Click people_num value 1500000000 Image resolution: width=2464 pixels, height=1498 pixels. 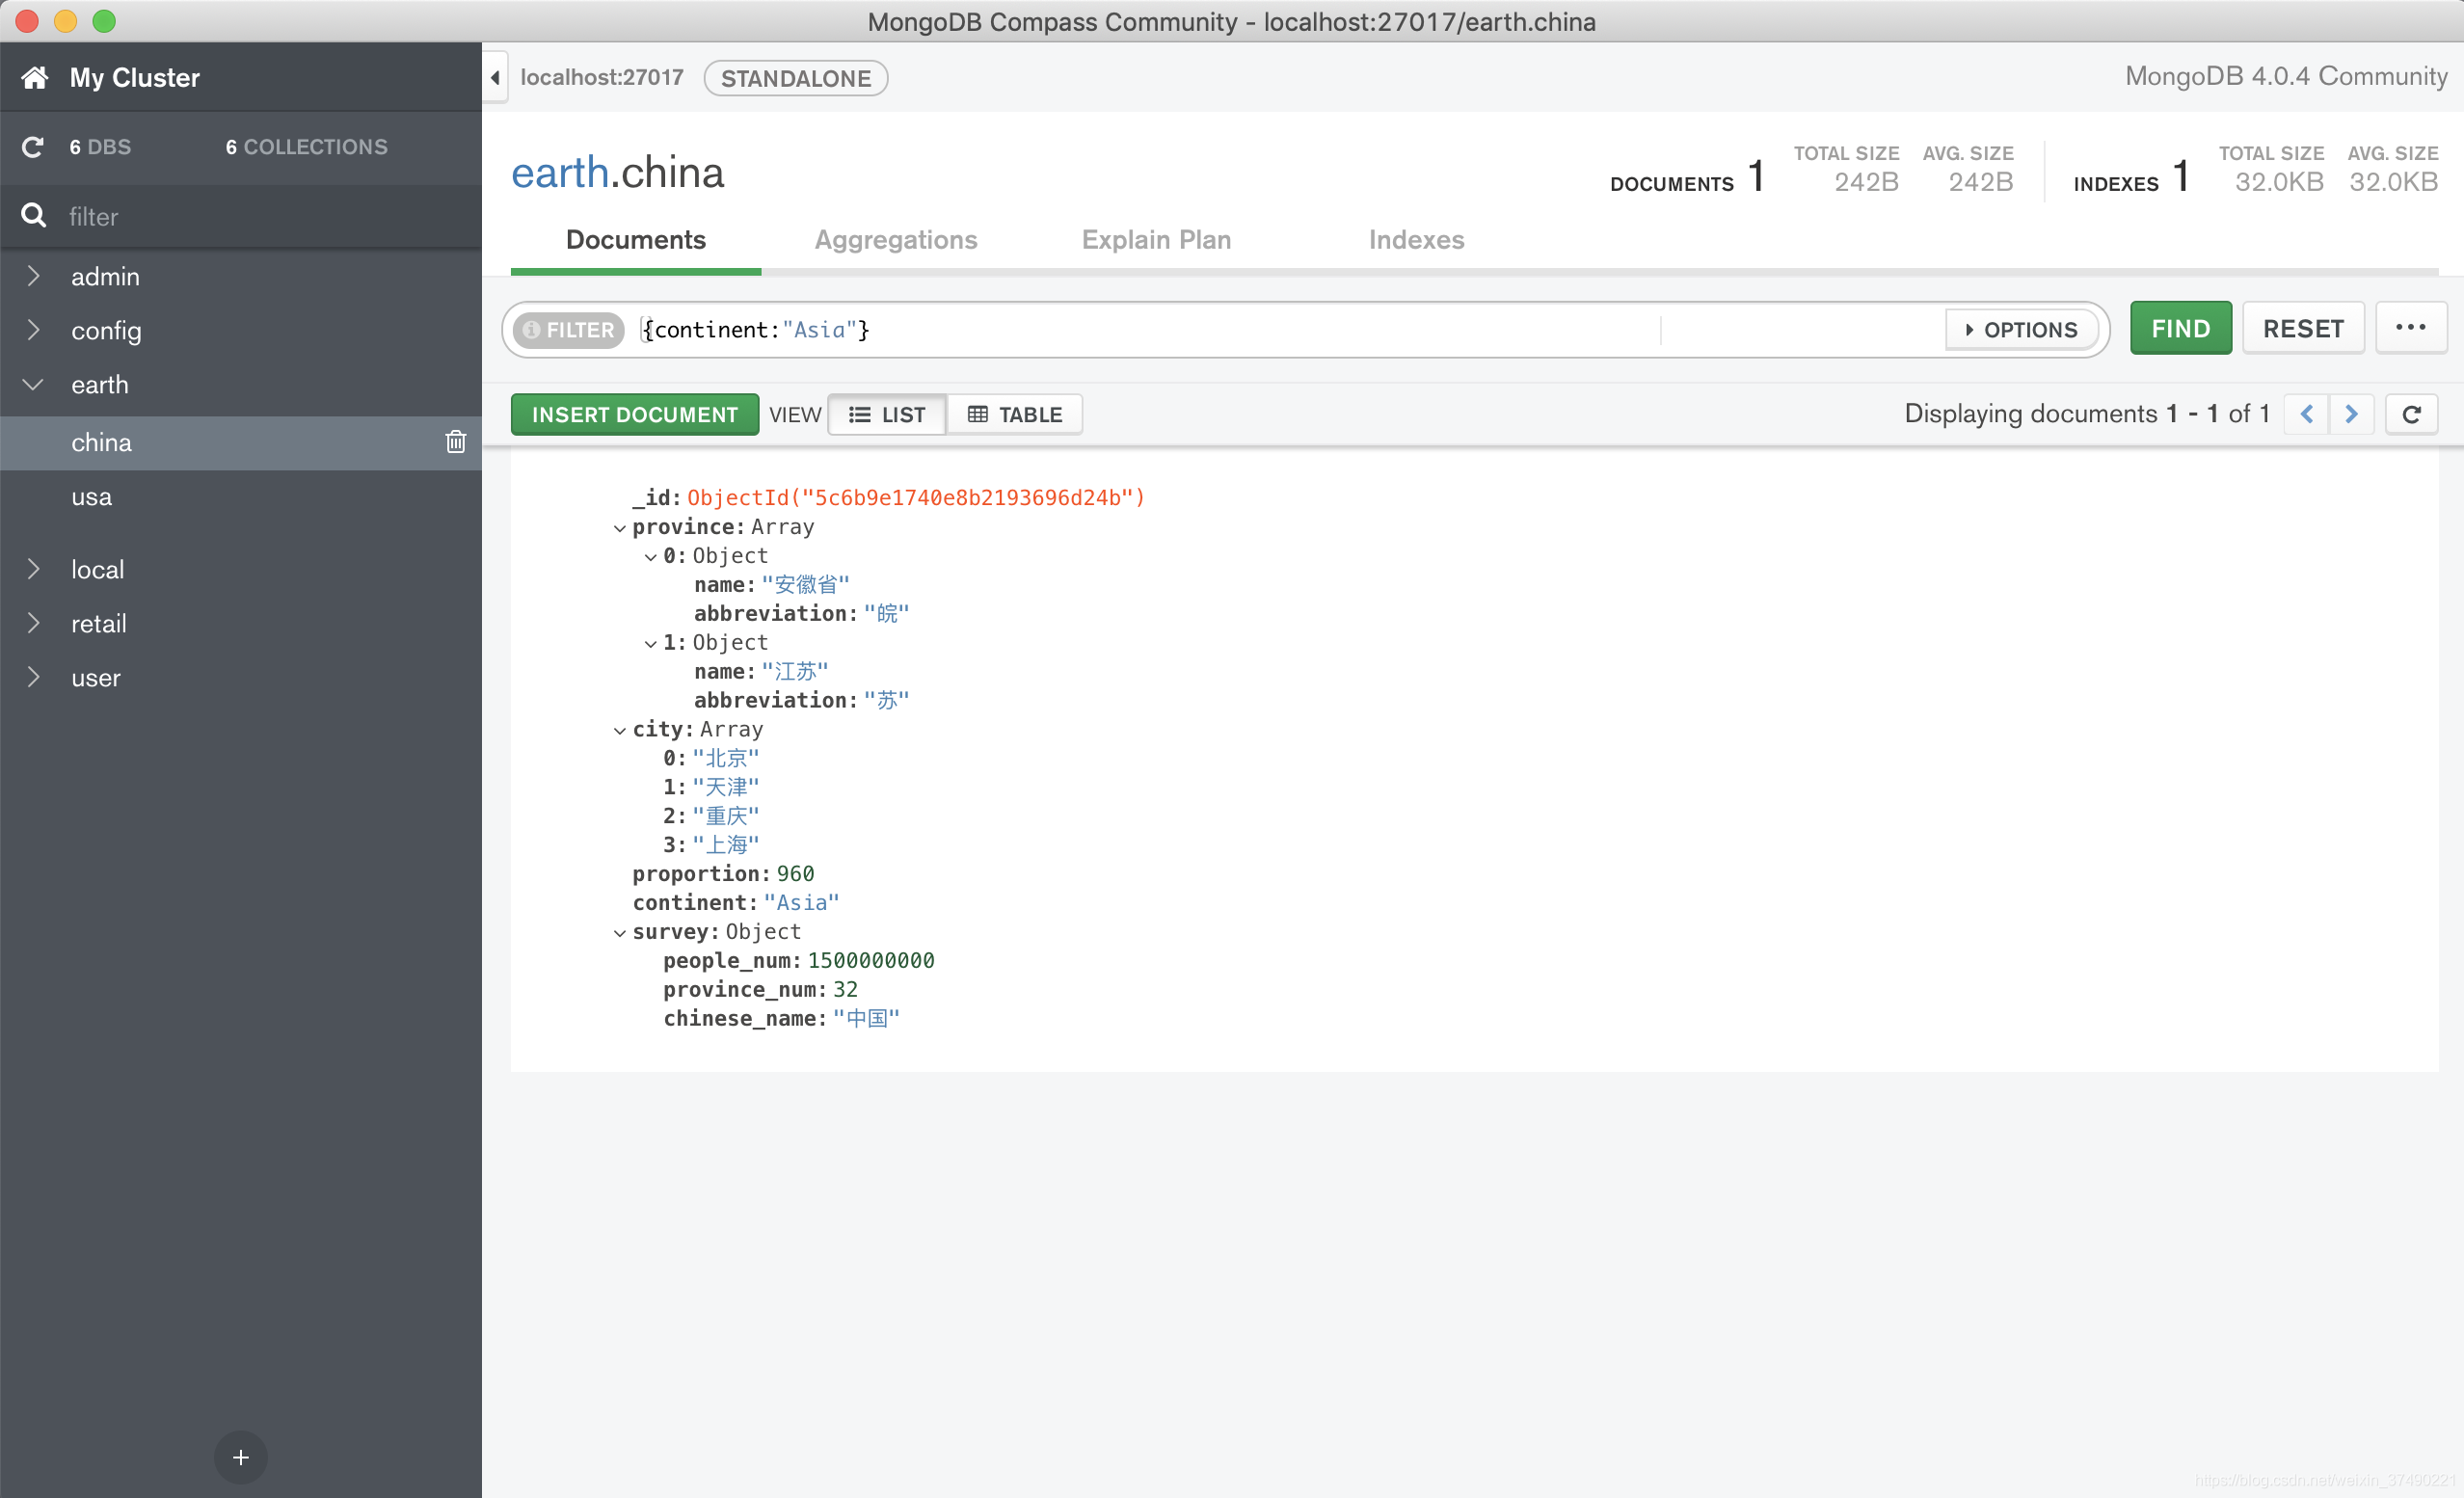[x=871, y=960]
